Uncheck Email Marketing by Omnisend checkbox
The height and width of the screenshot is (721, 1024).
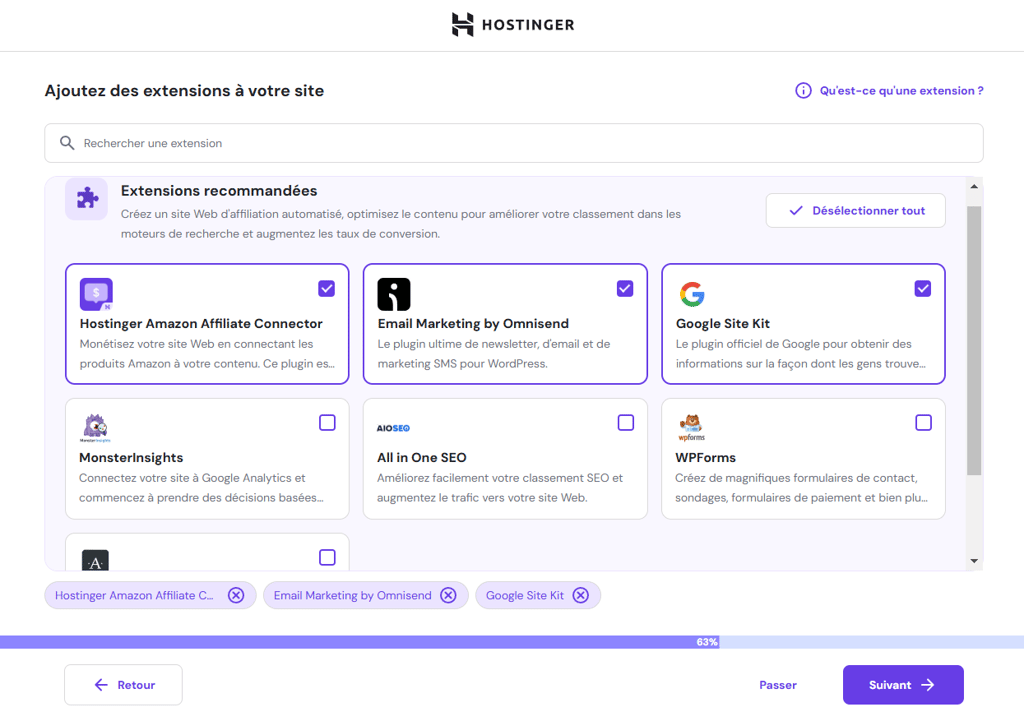625,289
